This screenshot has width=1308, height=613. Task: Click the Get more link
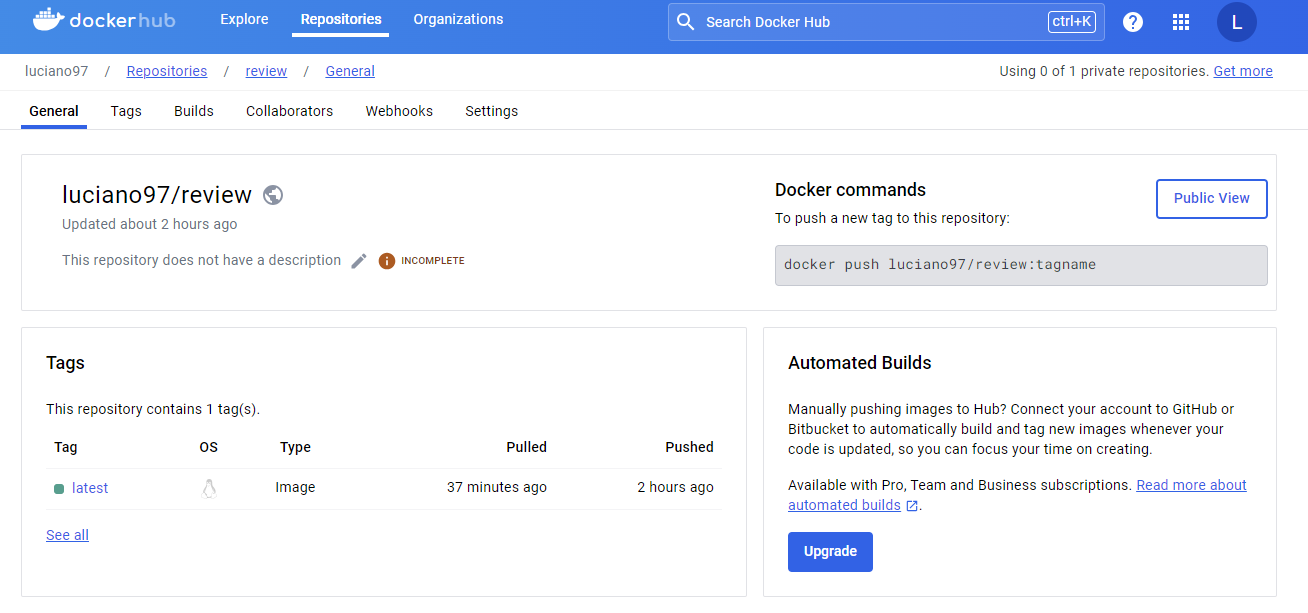click(1243, 71)
